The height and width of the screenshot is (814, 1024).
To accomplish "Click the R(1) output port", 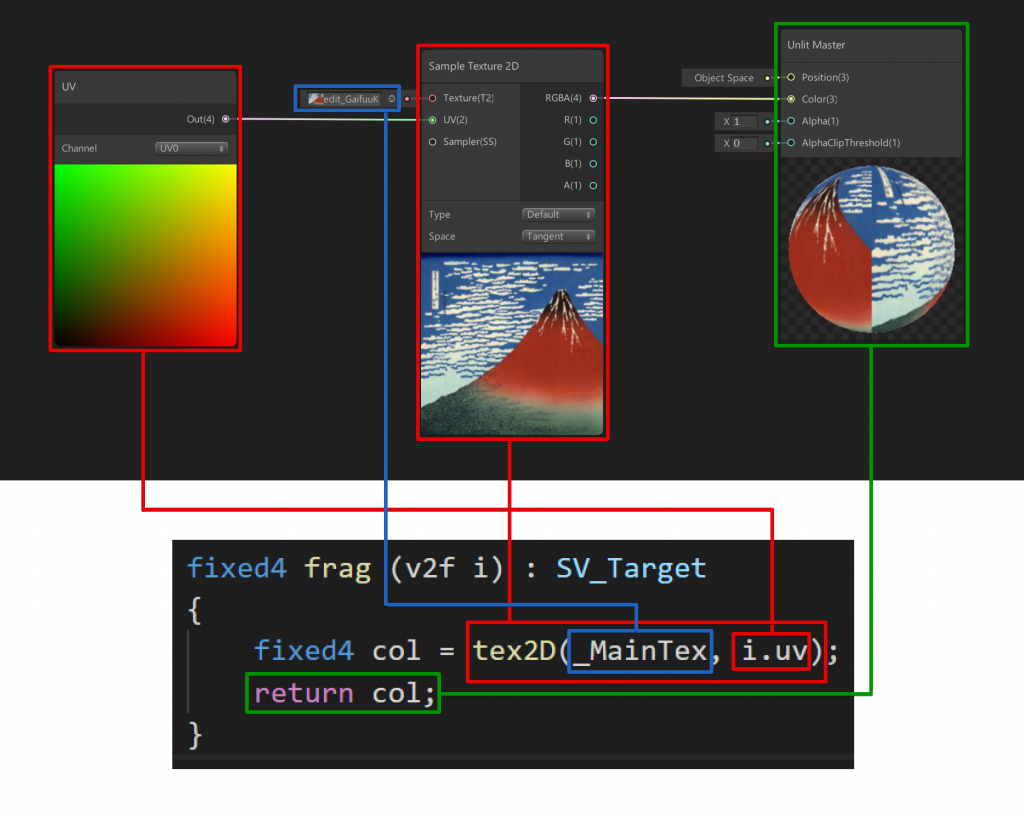I will coord(593,120).
